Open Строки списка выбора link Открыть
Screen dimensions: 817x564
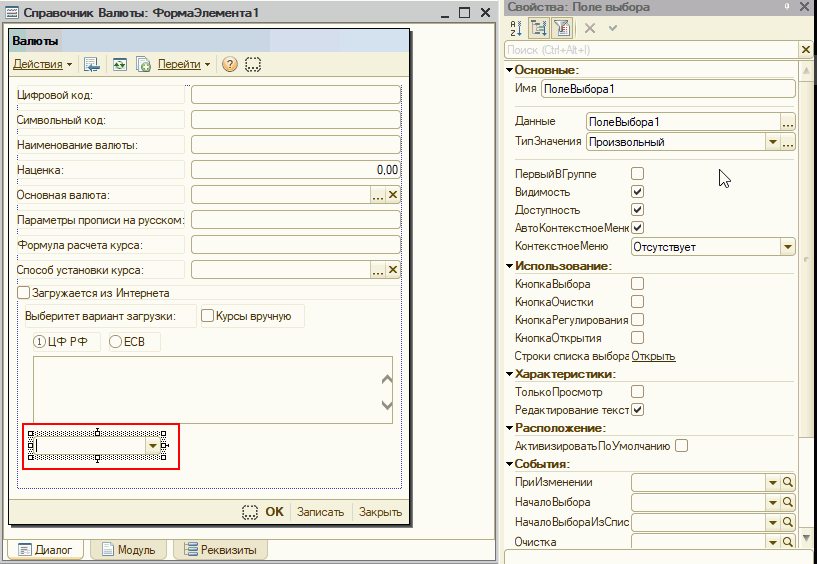point(653,356)
